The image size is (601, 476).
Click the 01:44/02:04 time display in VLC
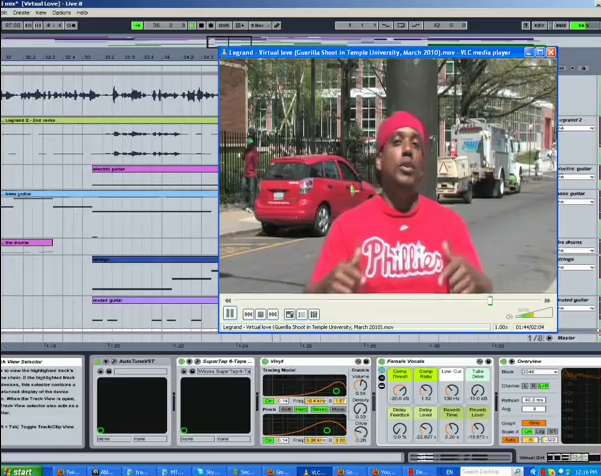(x=530, y=327)
